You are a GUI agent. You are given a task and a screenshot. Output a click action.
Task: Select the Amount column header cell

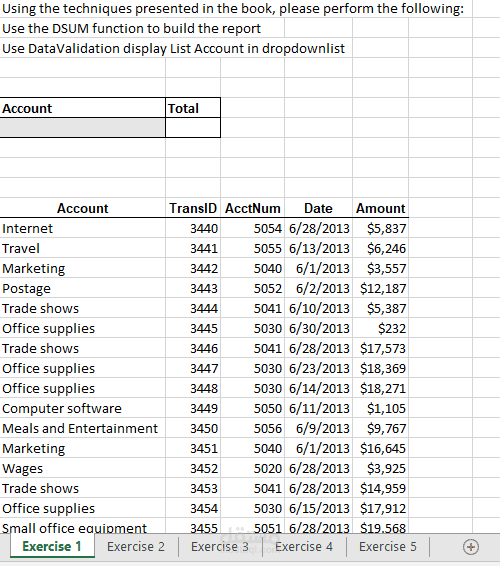(x=381, y=208)
